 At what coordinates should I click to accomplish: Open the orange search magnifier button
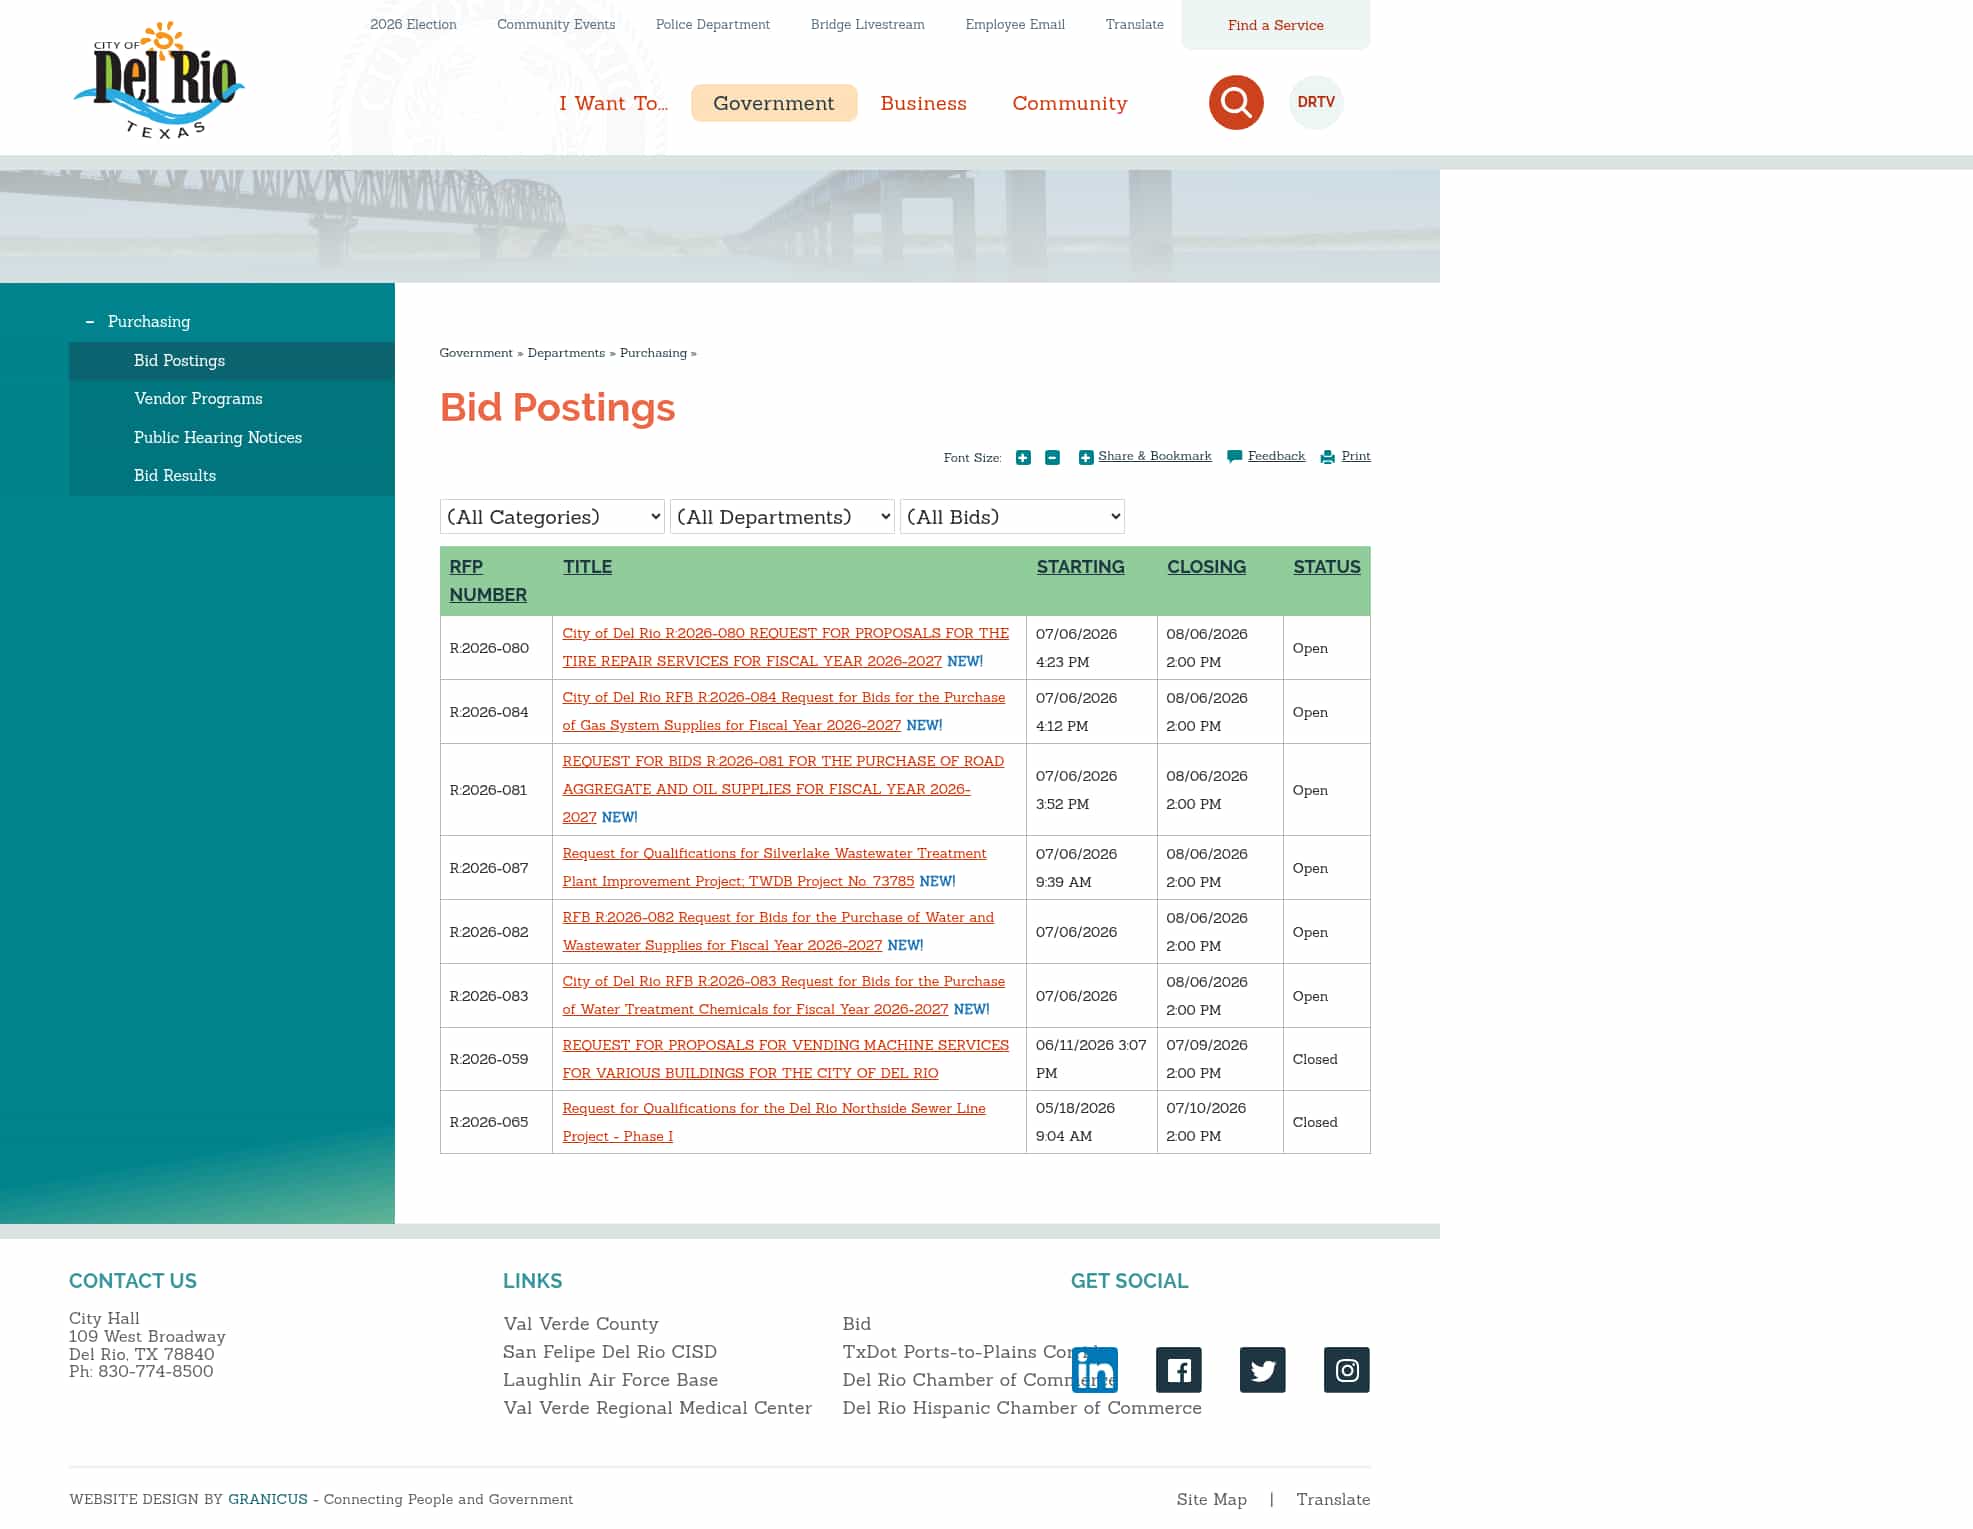[x=1236, y=102]
